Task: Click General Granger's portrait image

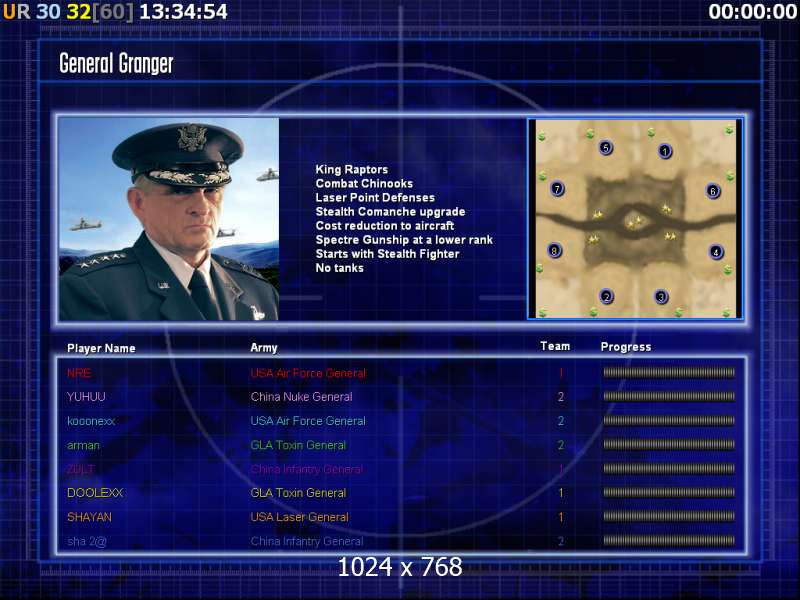Action: point(169,219)
